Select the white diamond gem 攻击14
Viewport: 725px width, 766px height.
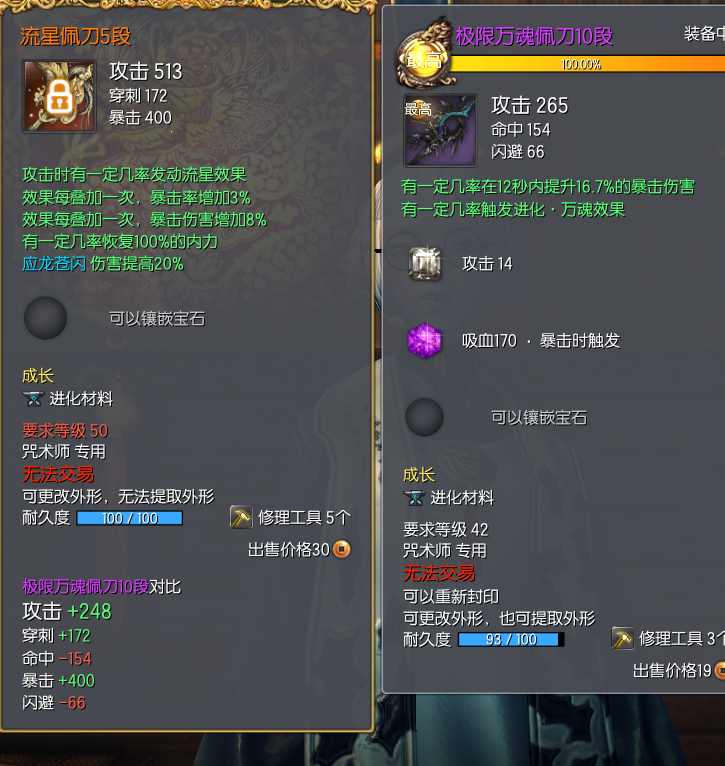coord(425,264)
